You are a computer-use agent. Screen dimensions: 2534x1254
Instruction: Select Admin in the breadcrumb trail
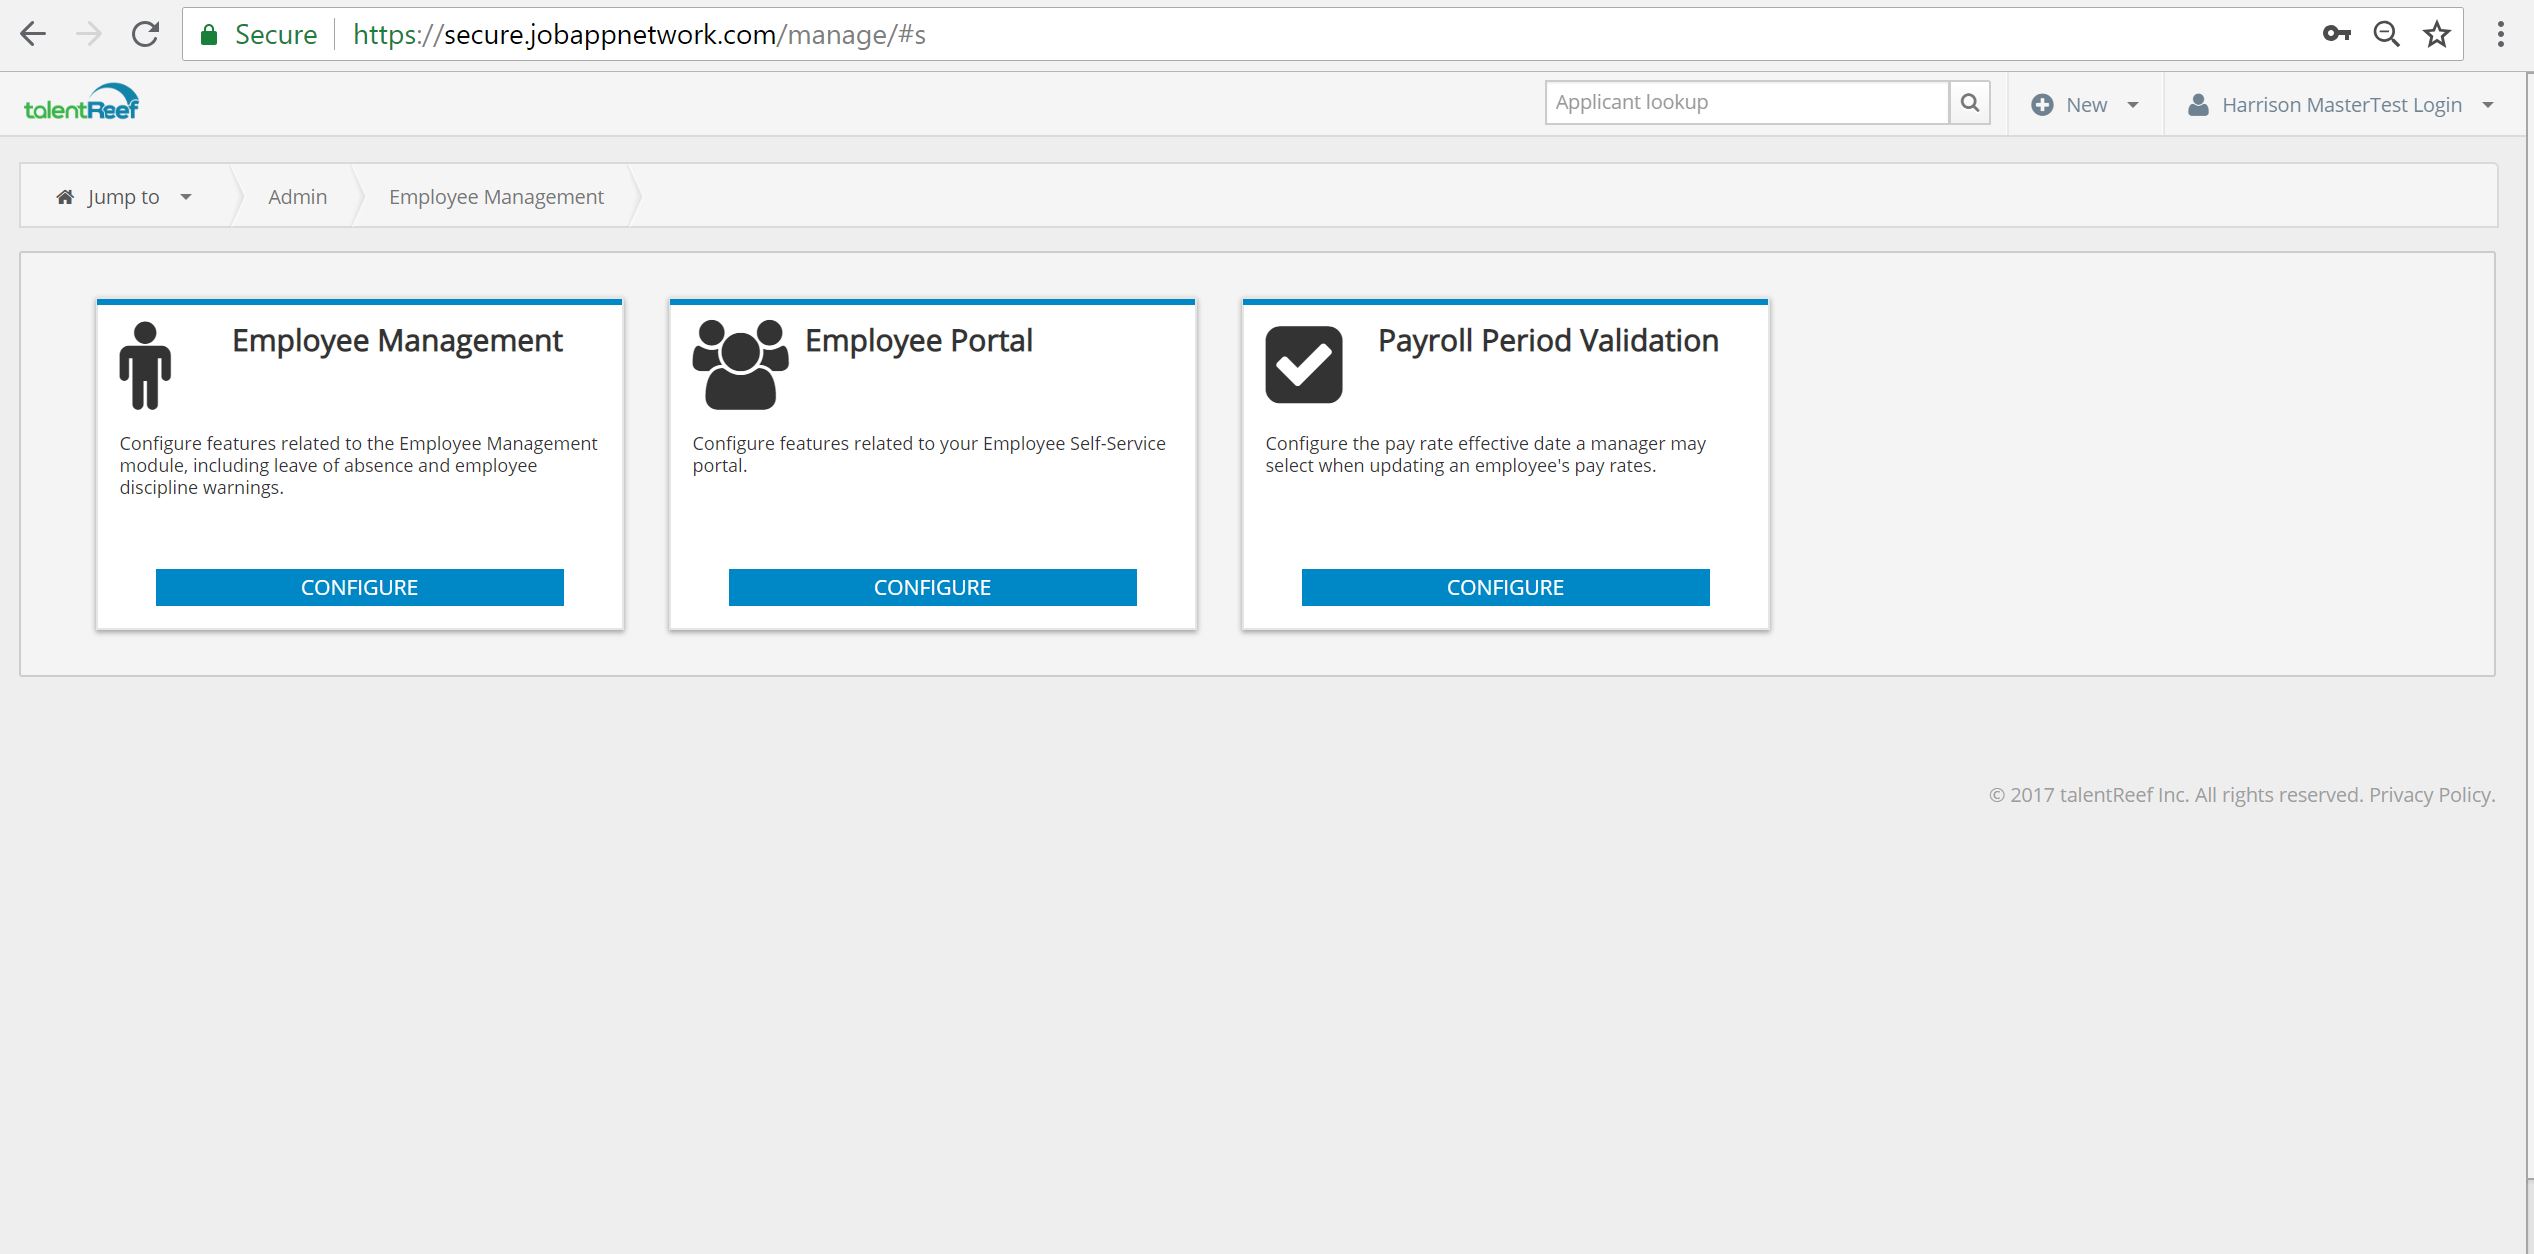pyautogui.click(x=297, y=196)
